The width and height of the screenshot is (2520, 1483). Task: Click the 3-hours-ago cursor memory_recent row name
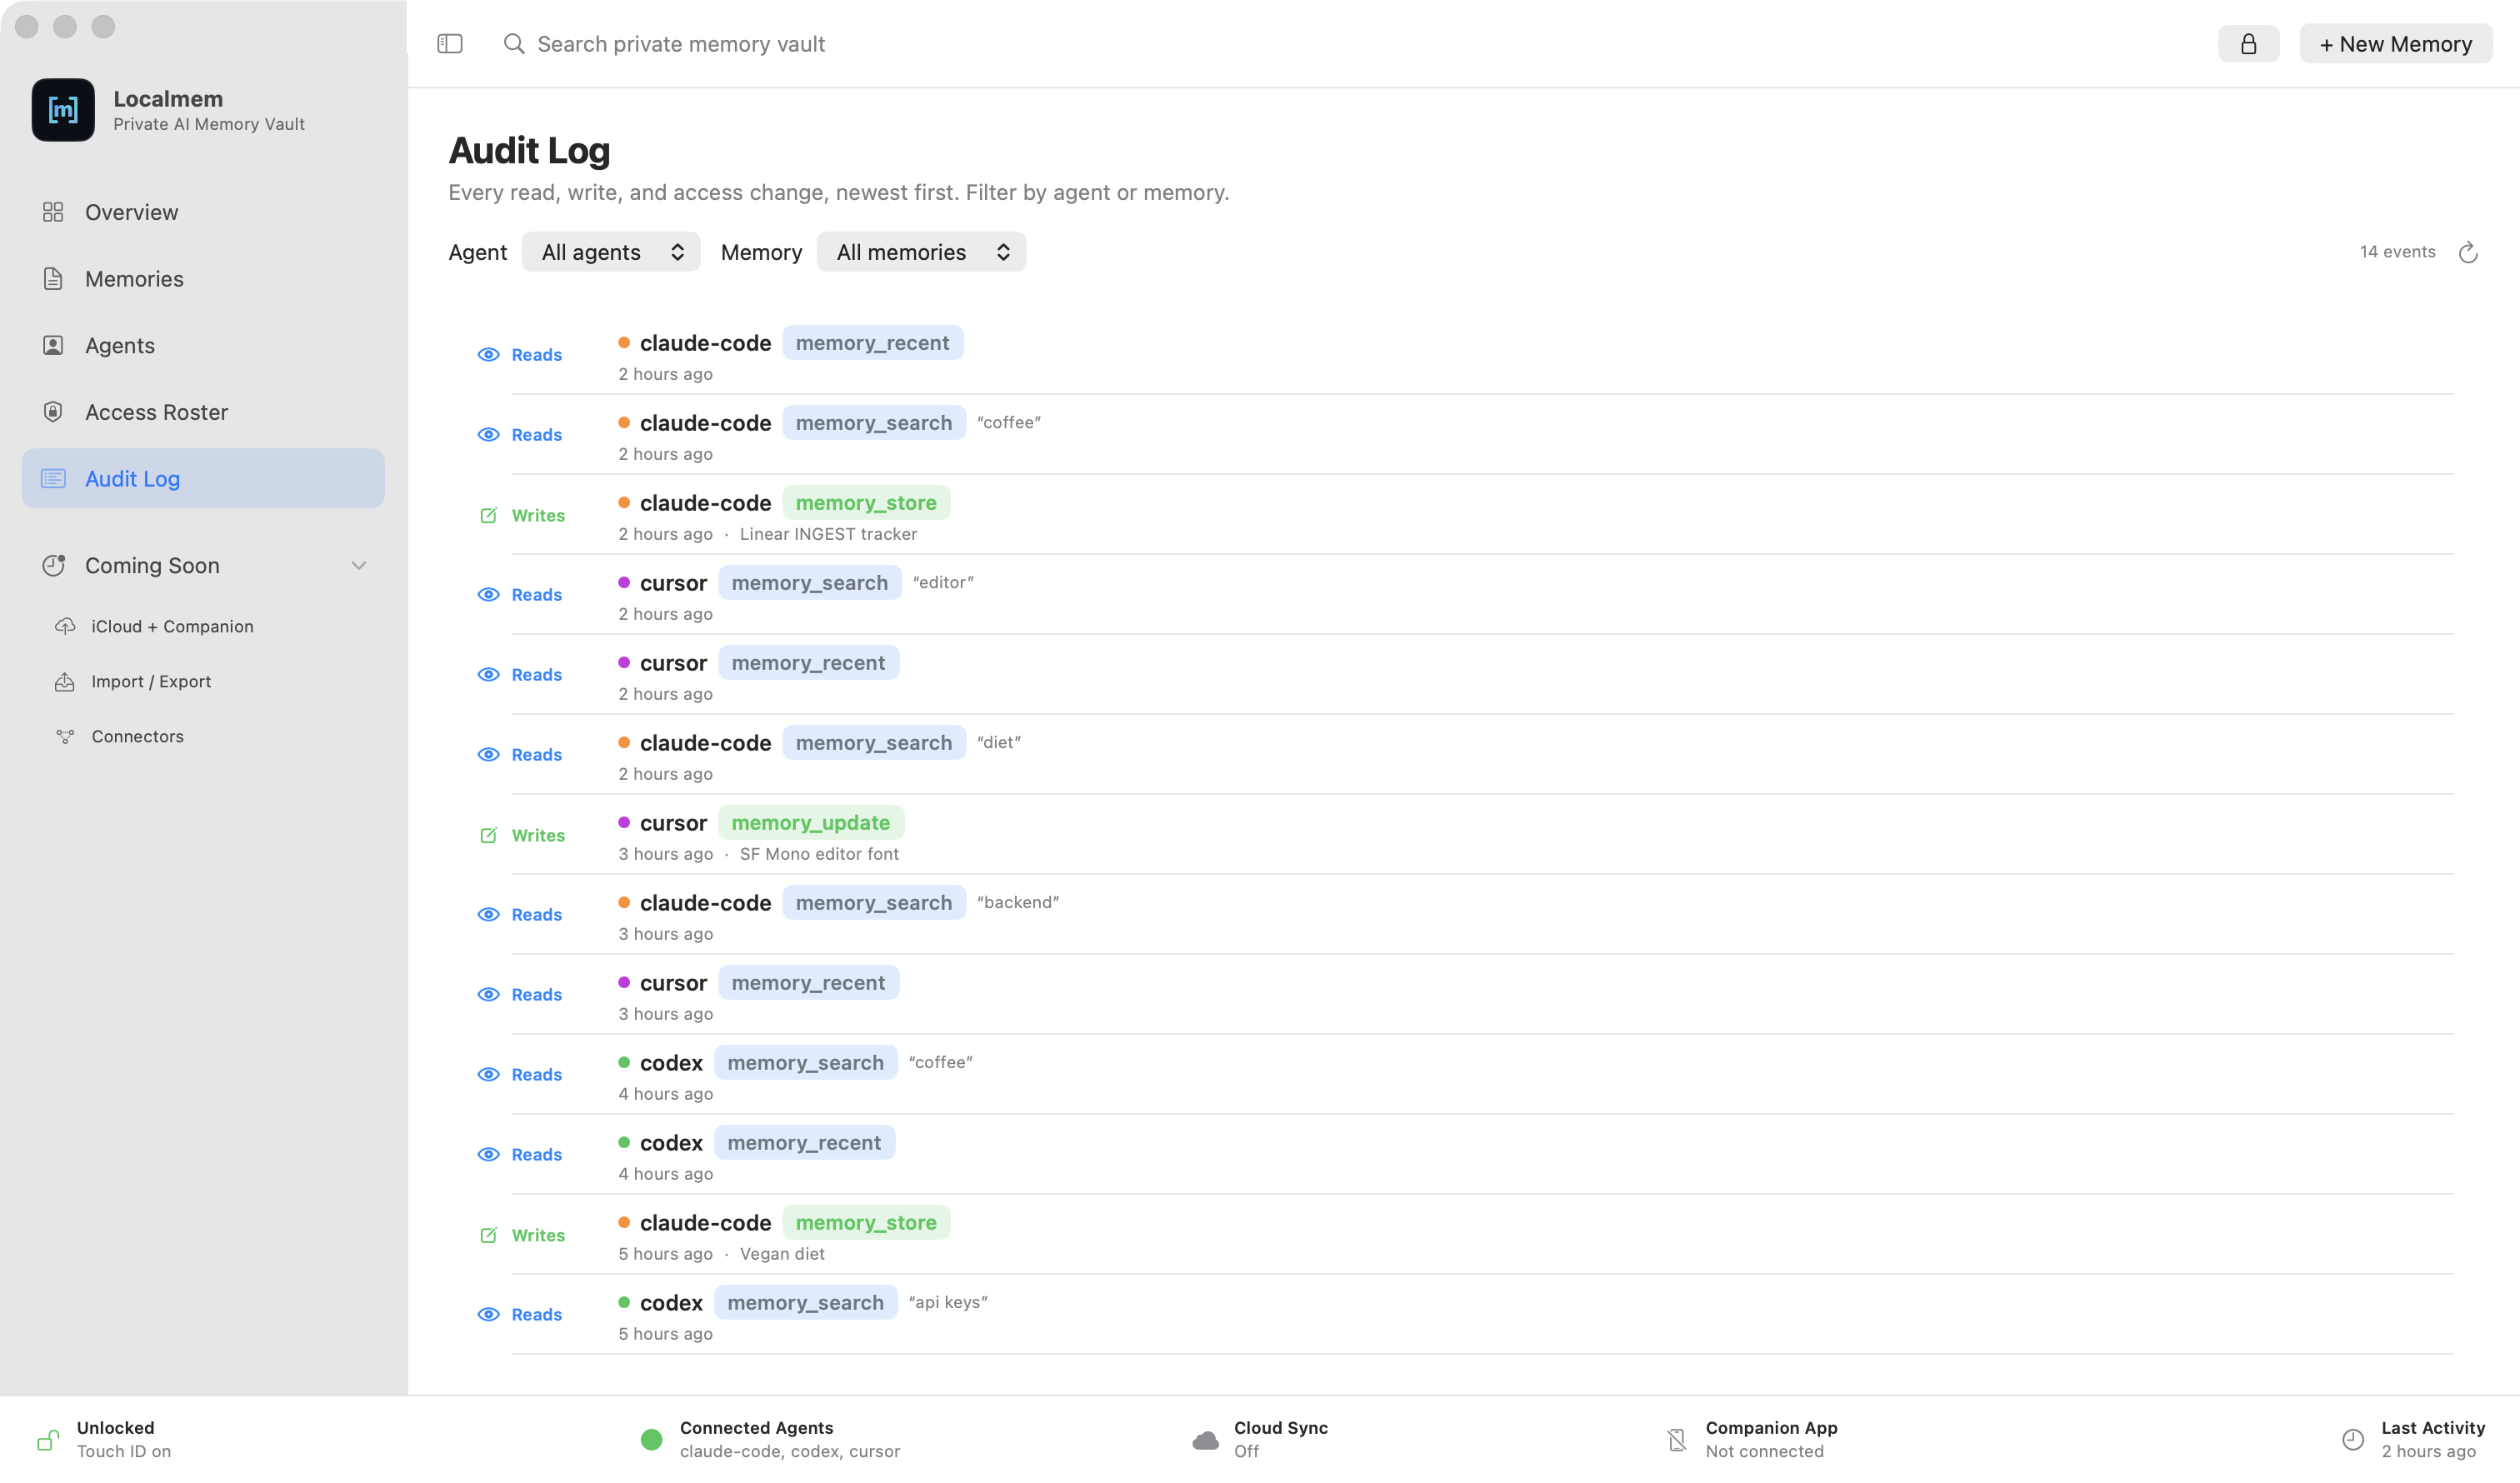click(x=673, y=983)
